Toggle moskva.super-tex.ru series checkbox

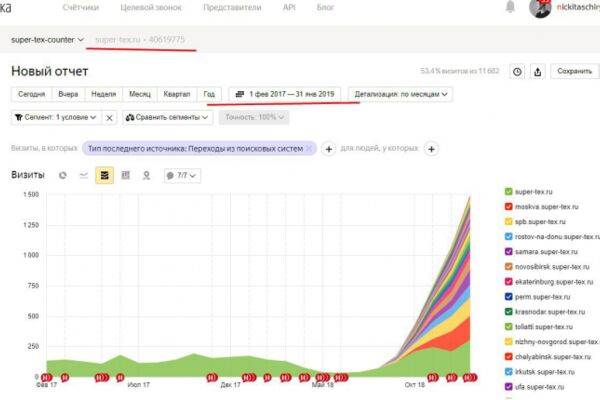coord(508,207)
